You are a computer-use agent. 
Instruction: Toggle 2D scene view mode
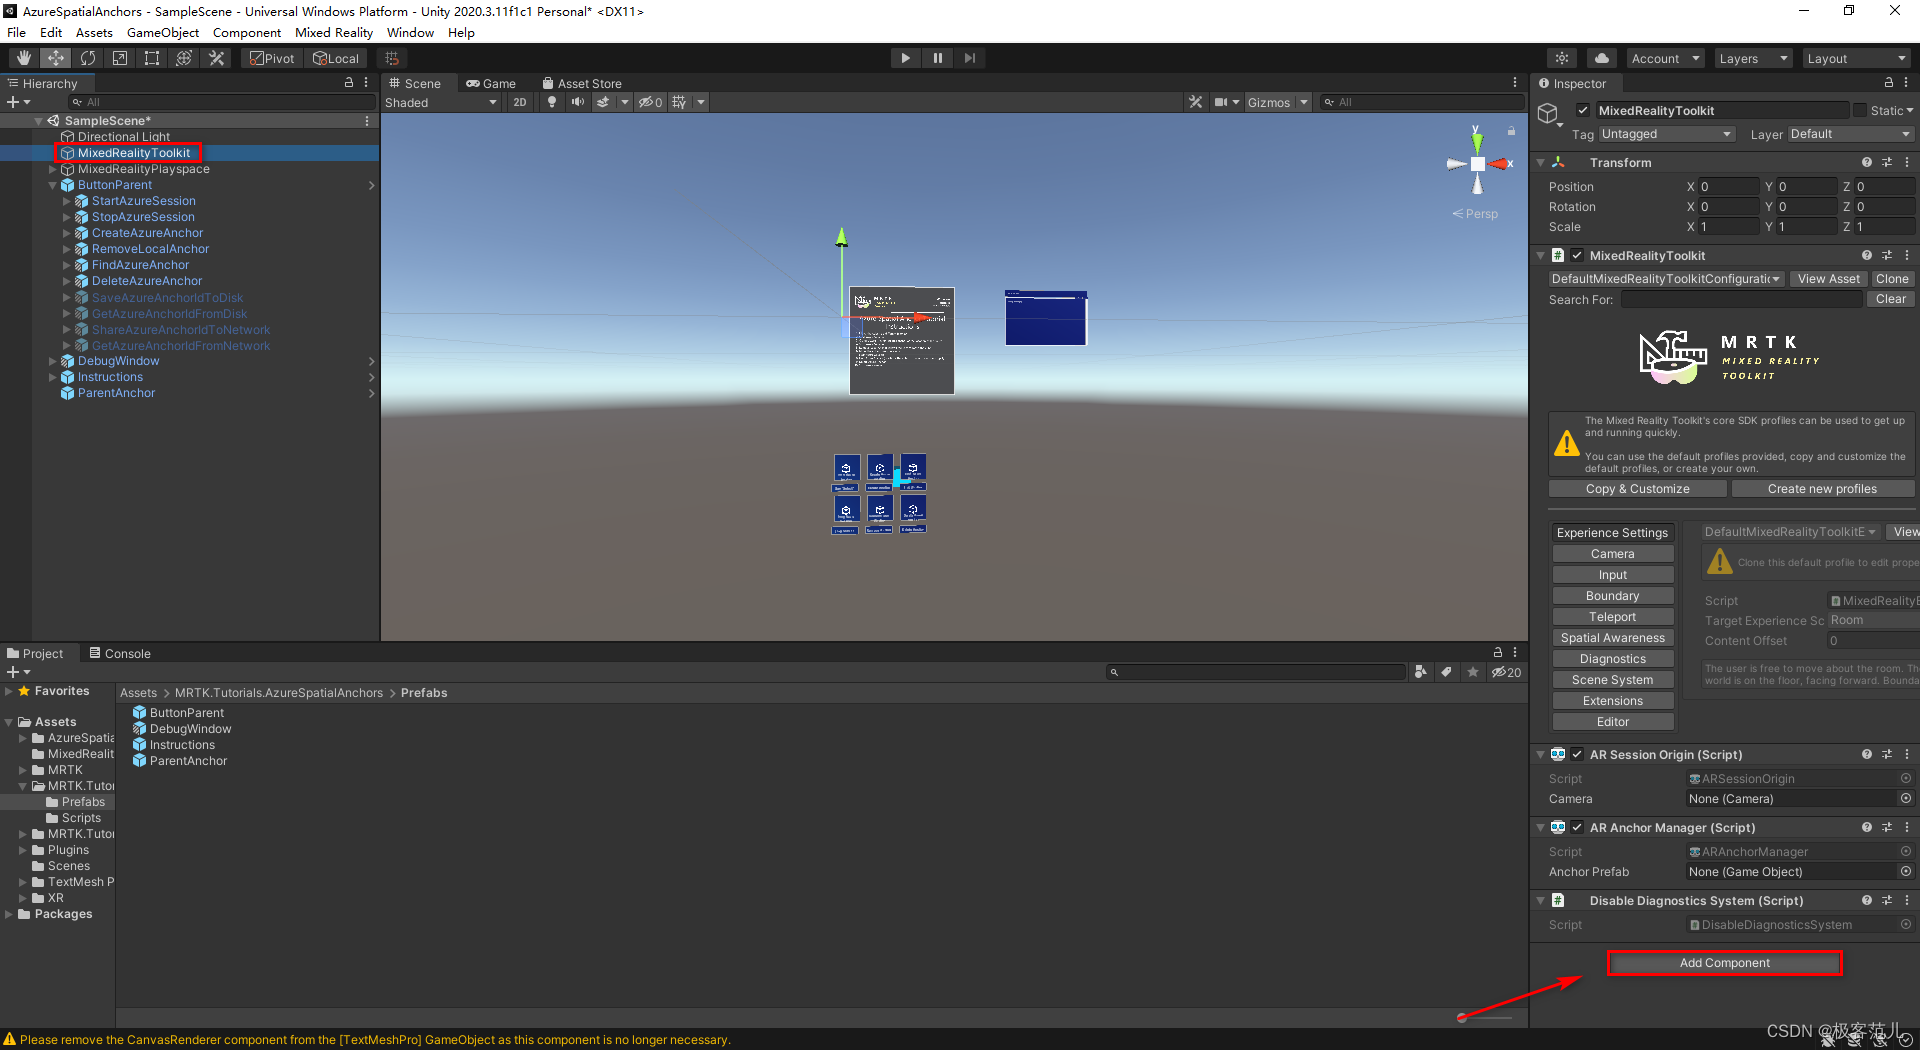click(520, 102)
